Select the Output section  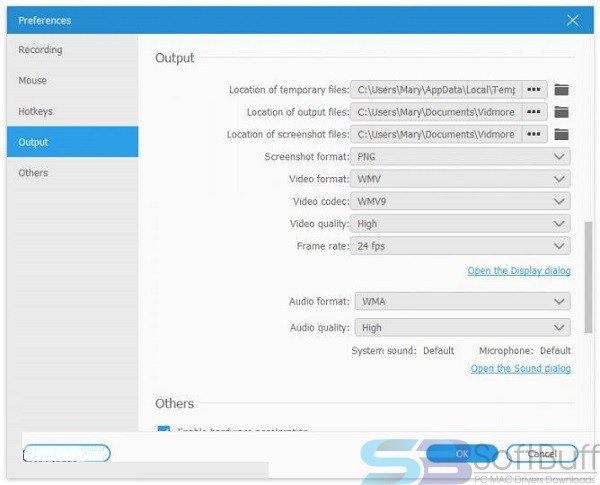point(72,142)
